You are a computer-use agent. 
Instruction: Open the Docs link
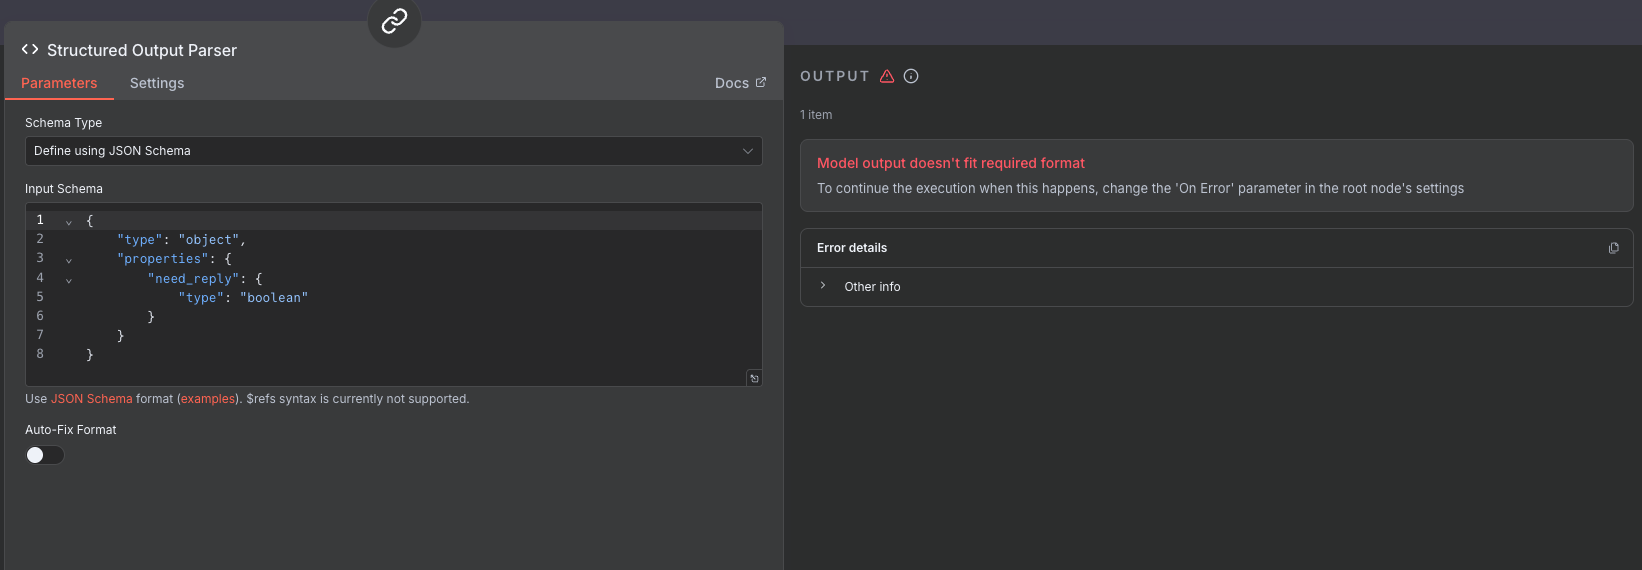(x=740, y=83)
